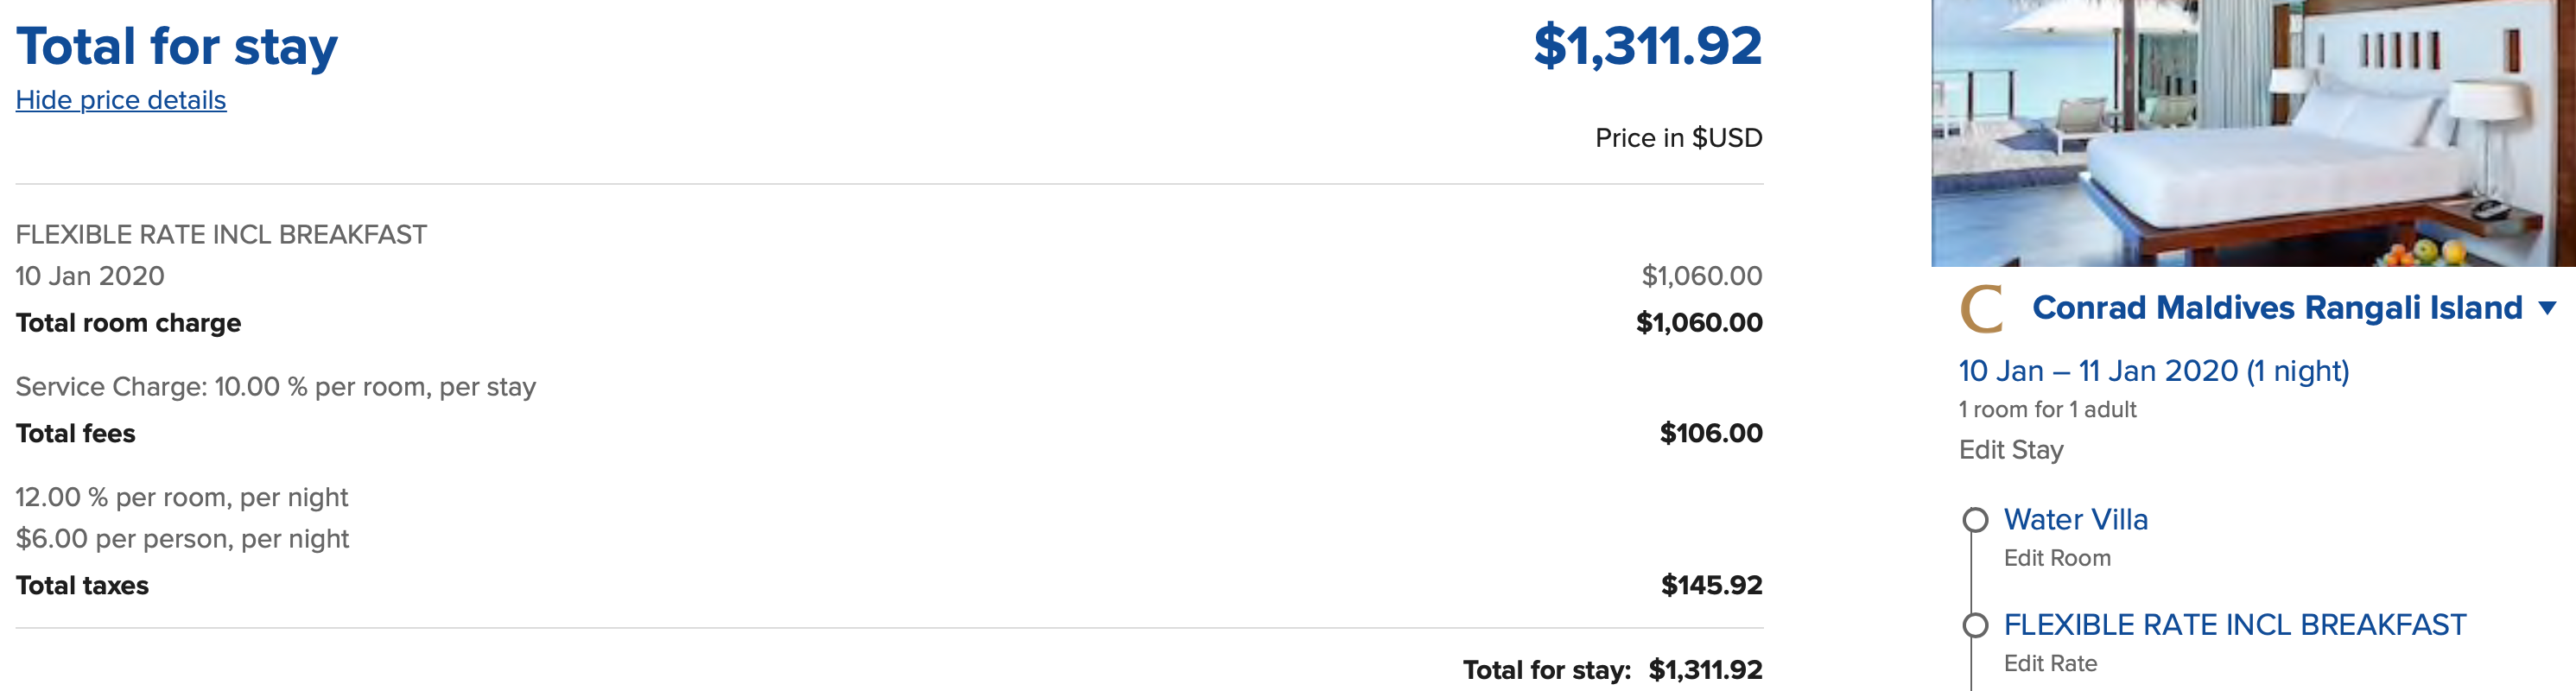Screen dimensions: 2576x691
Task: Click the Total for stay heading
Action: pyautogui.click(x=177, y=46)
